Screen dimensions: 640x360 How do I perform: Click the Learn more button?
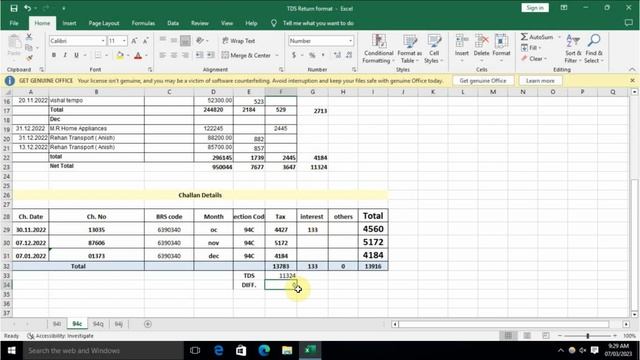pos(540,81)
